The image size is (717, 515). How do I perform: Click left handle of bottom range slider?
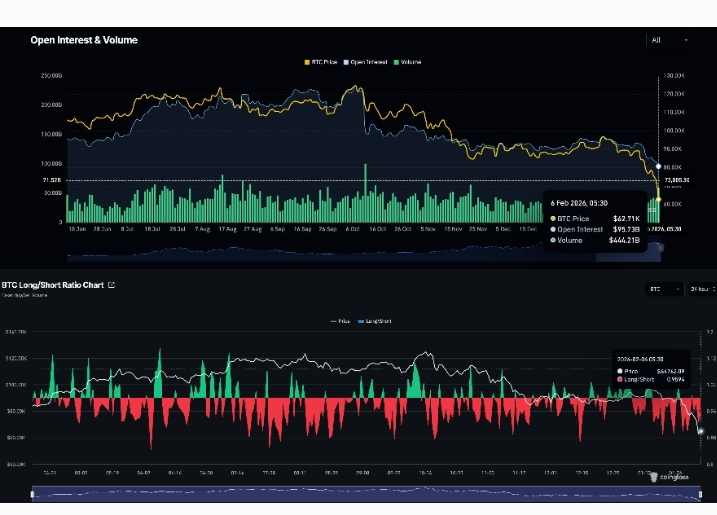34,492
